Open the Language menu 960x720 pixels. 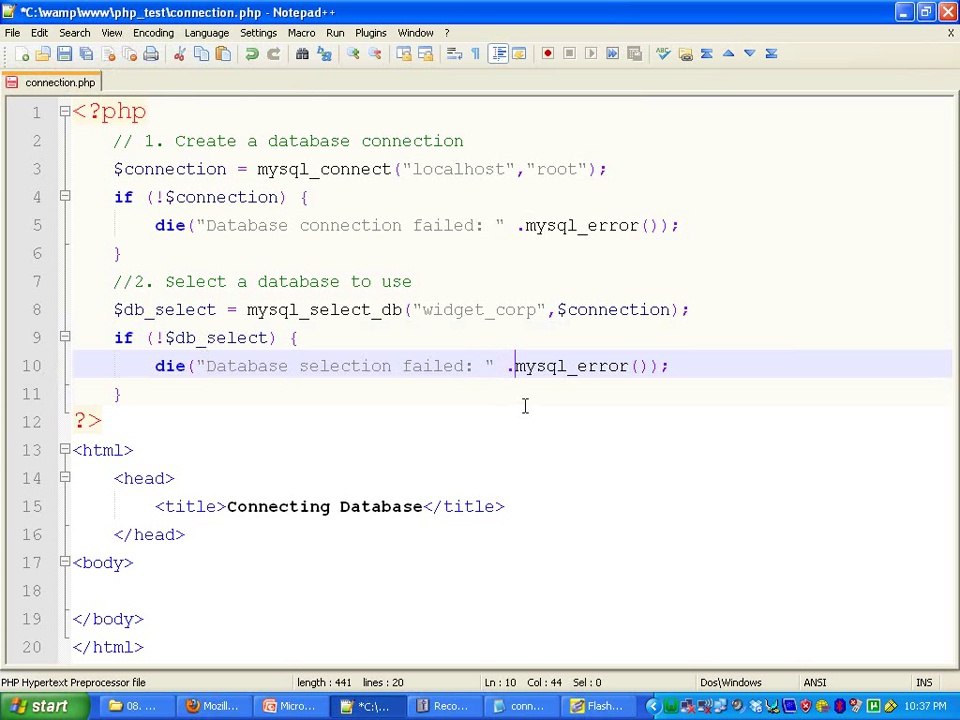207,33
